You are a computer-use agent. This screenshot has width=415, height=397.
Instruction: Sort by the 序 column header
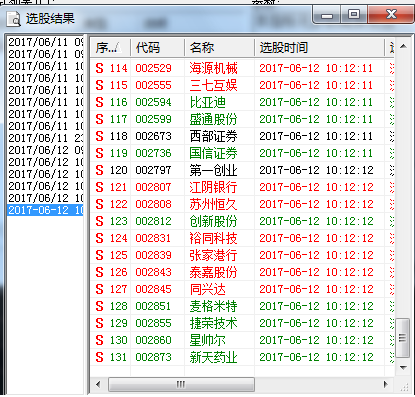pyautogui.click(x=110, y=48)
